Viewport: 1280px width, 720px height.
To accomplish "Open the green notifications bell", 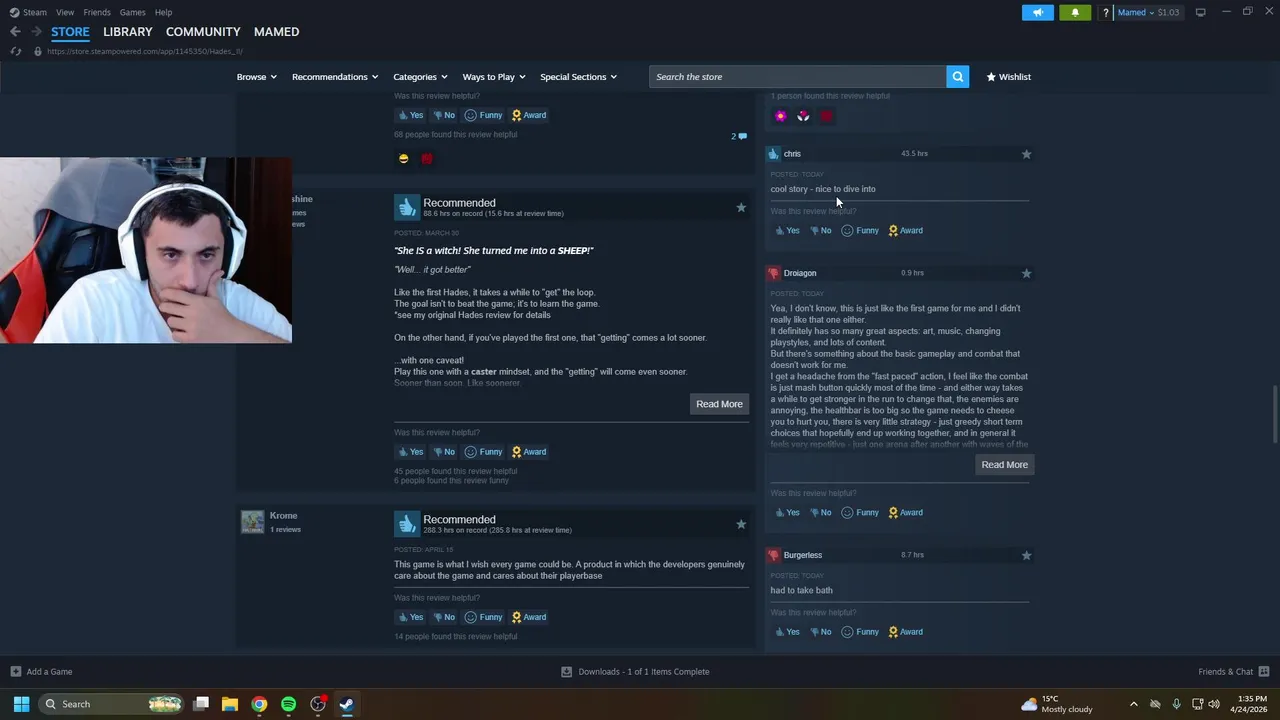I will click(1075, 12).
